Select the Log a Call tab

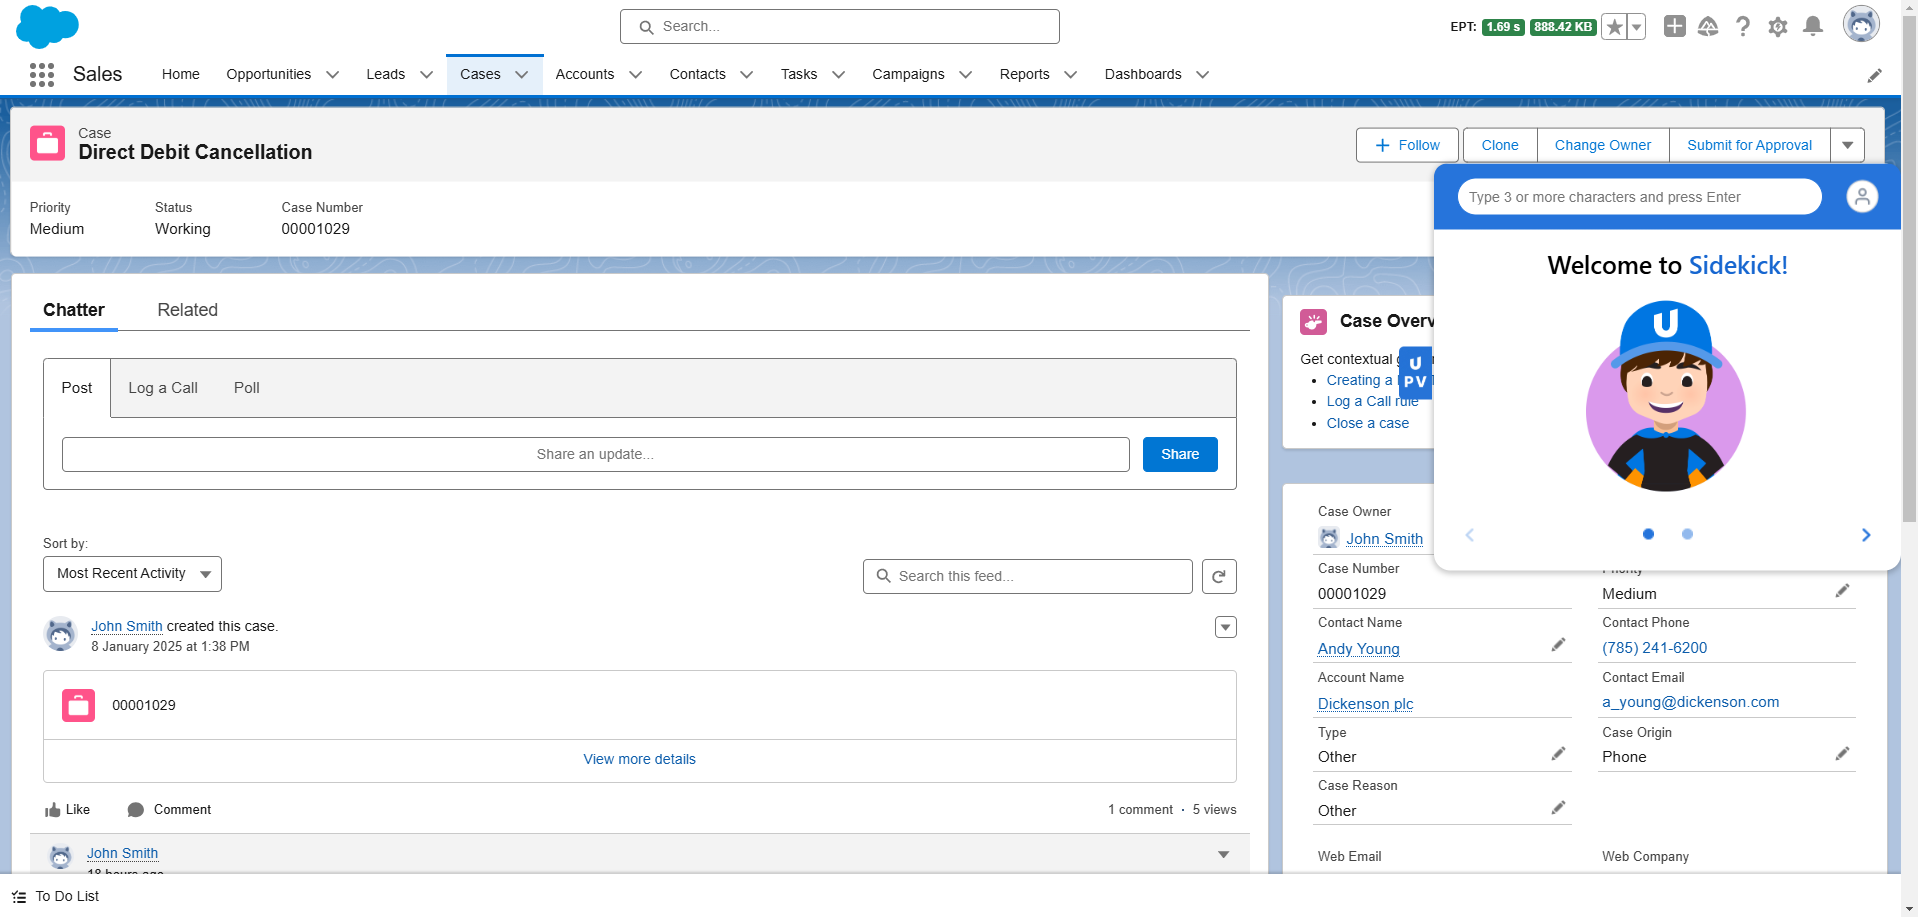tap(163, 388)
